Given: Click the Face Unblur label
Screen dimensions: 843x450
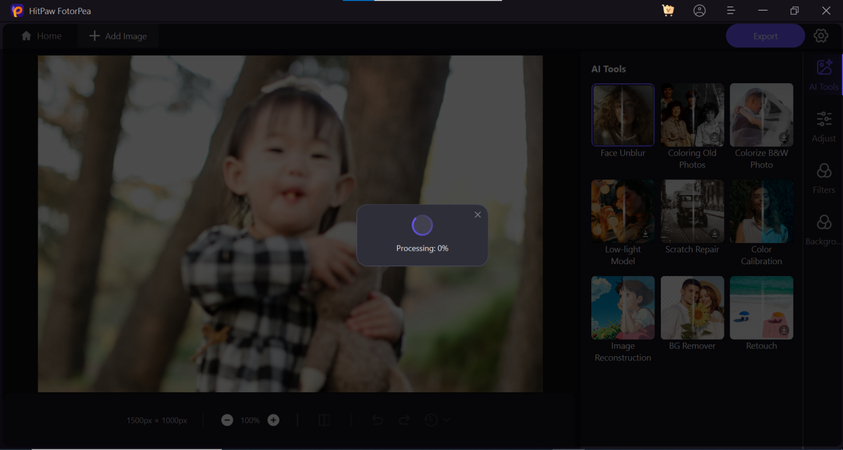Looking at the screenshot, I should [623, 153].
